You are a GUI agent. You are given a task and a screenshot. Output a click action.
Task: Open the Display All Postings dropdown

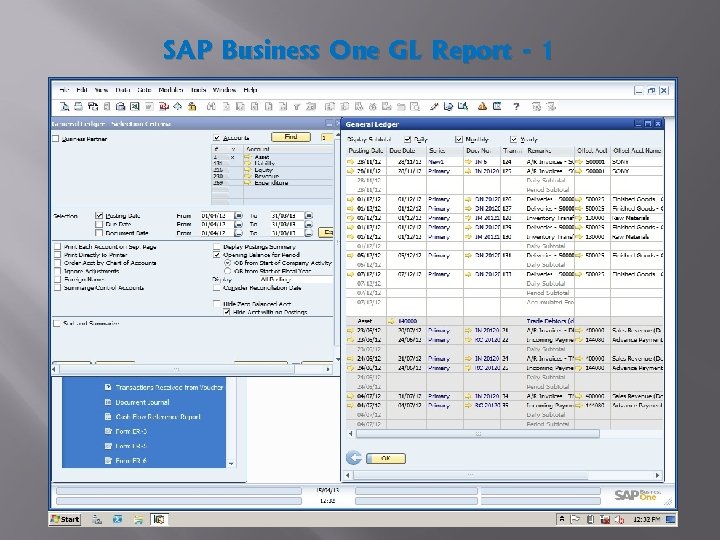coord(295,279)
